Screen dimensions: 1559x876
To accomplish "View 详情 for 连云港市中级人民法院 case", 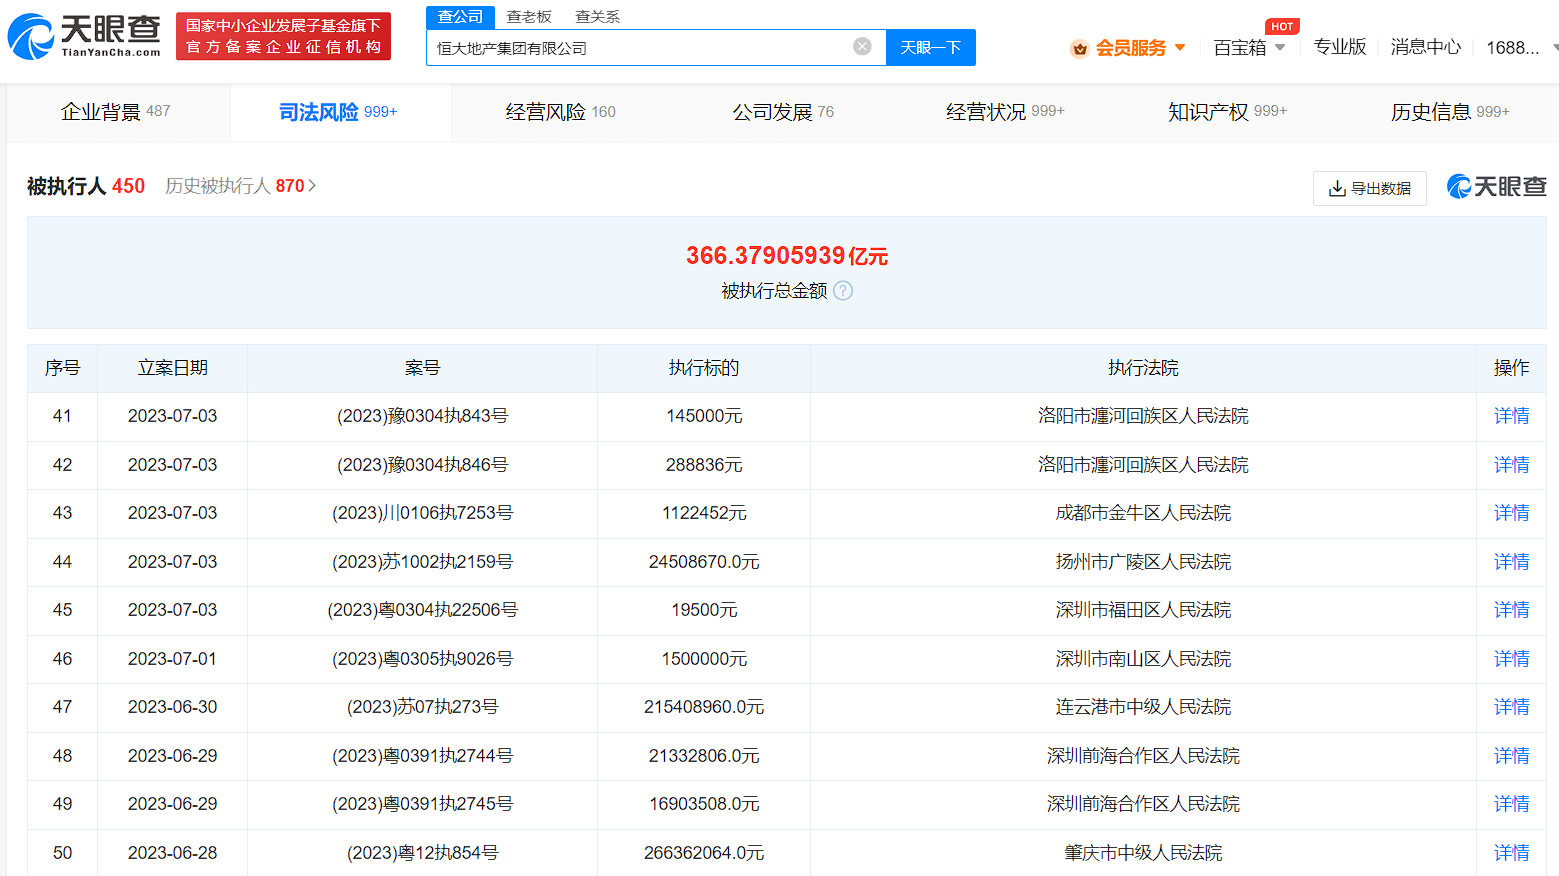I will click(x=1510, y=707).
